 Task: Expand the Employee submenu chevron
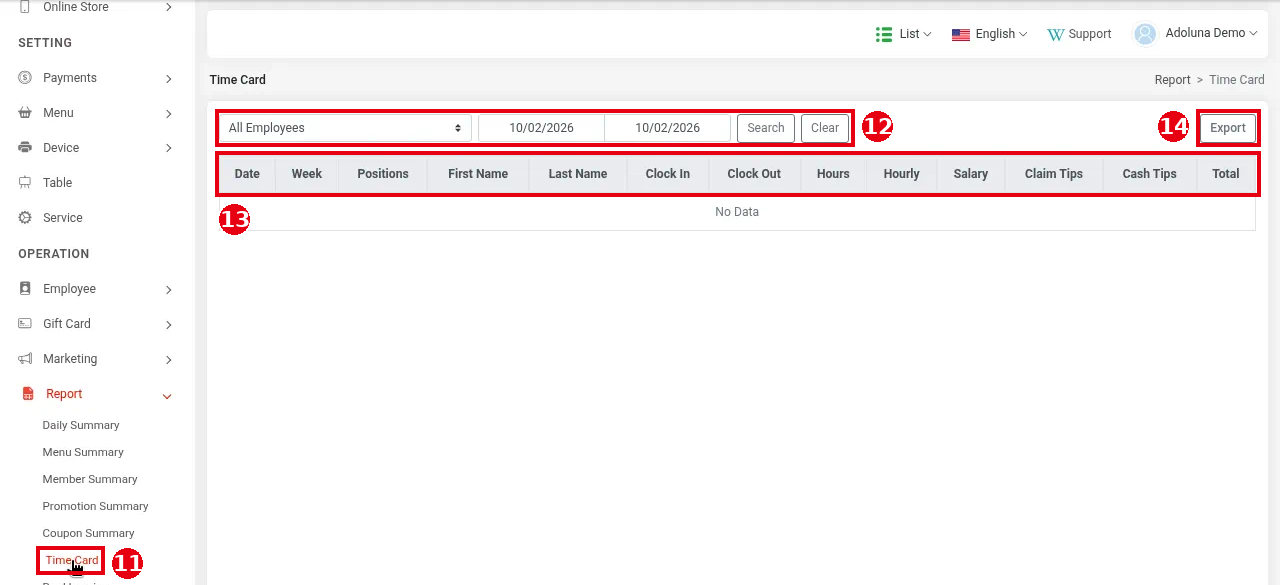click(168, 290)
